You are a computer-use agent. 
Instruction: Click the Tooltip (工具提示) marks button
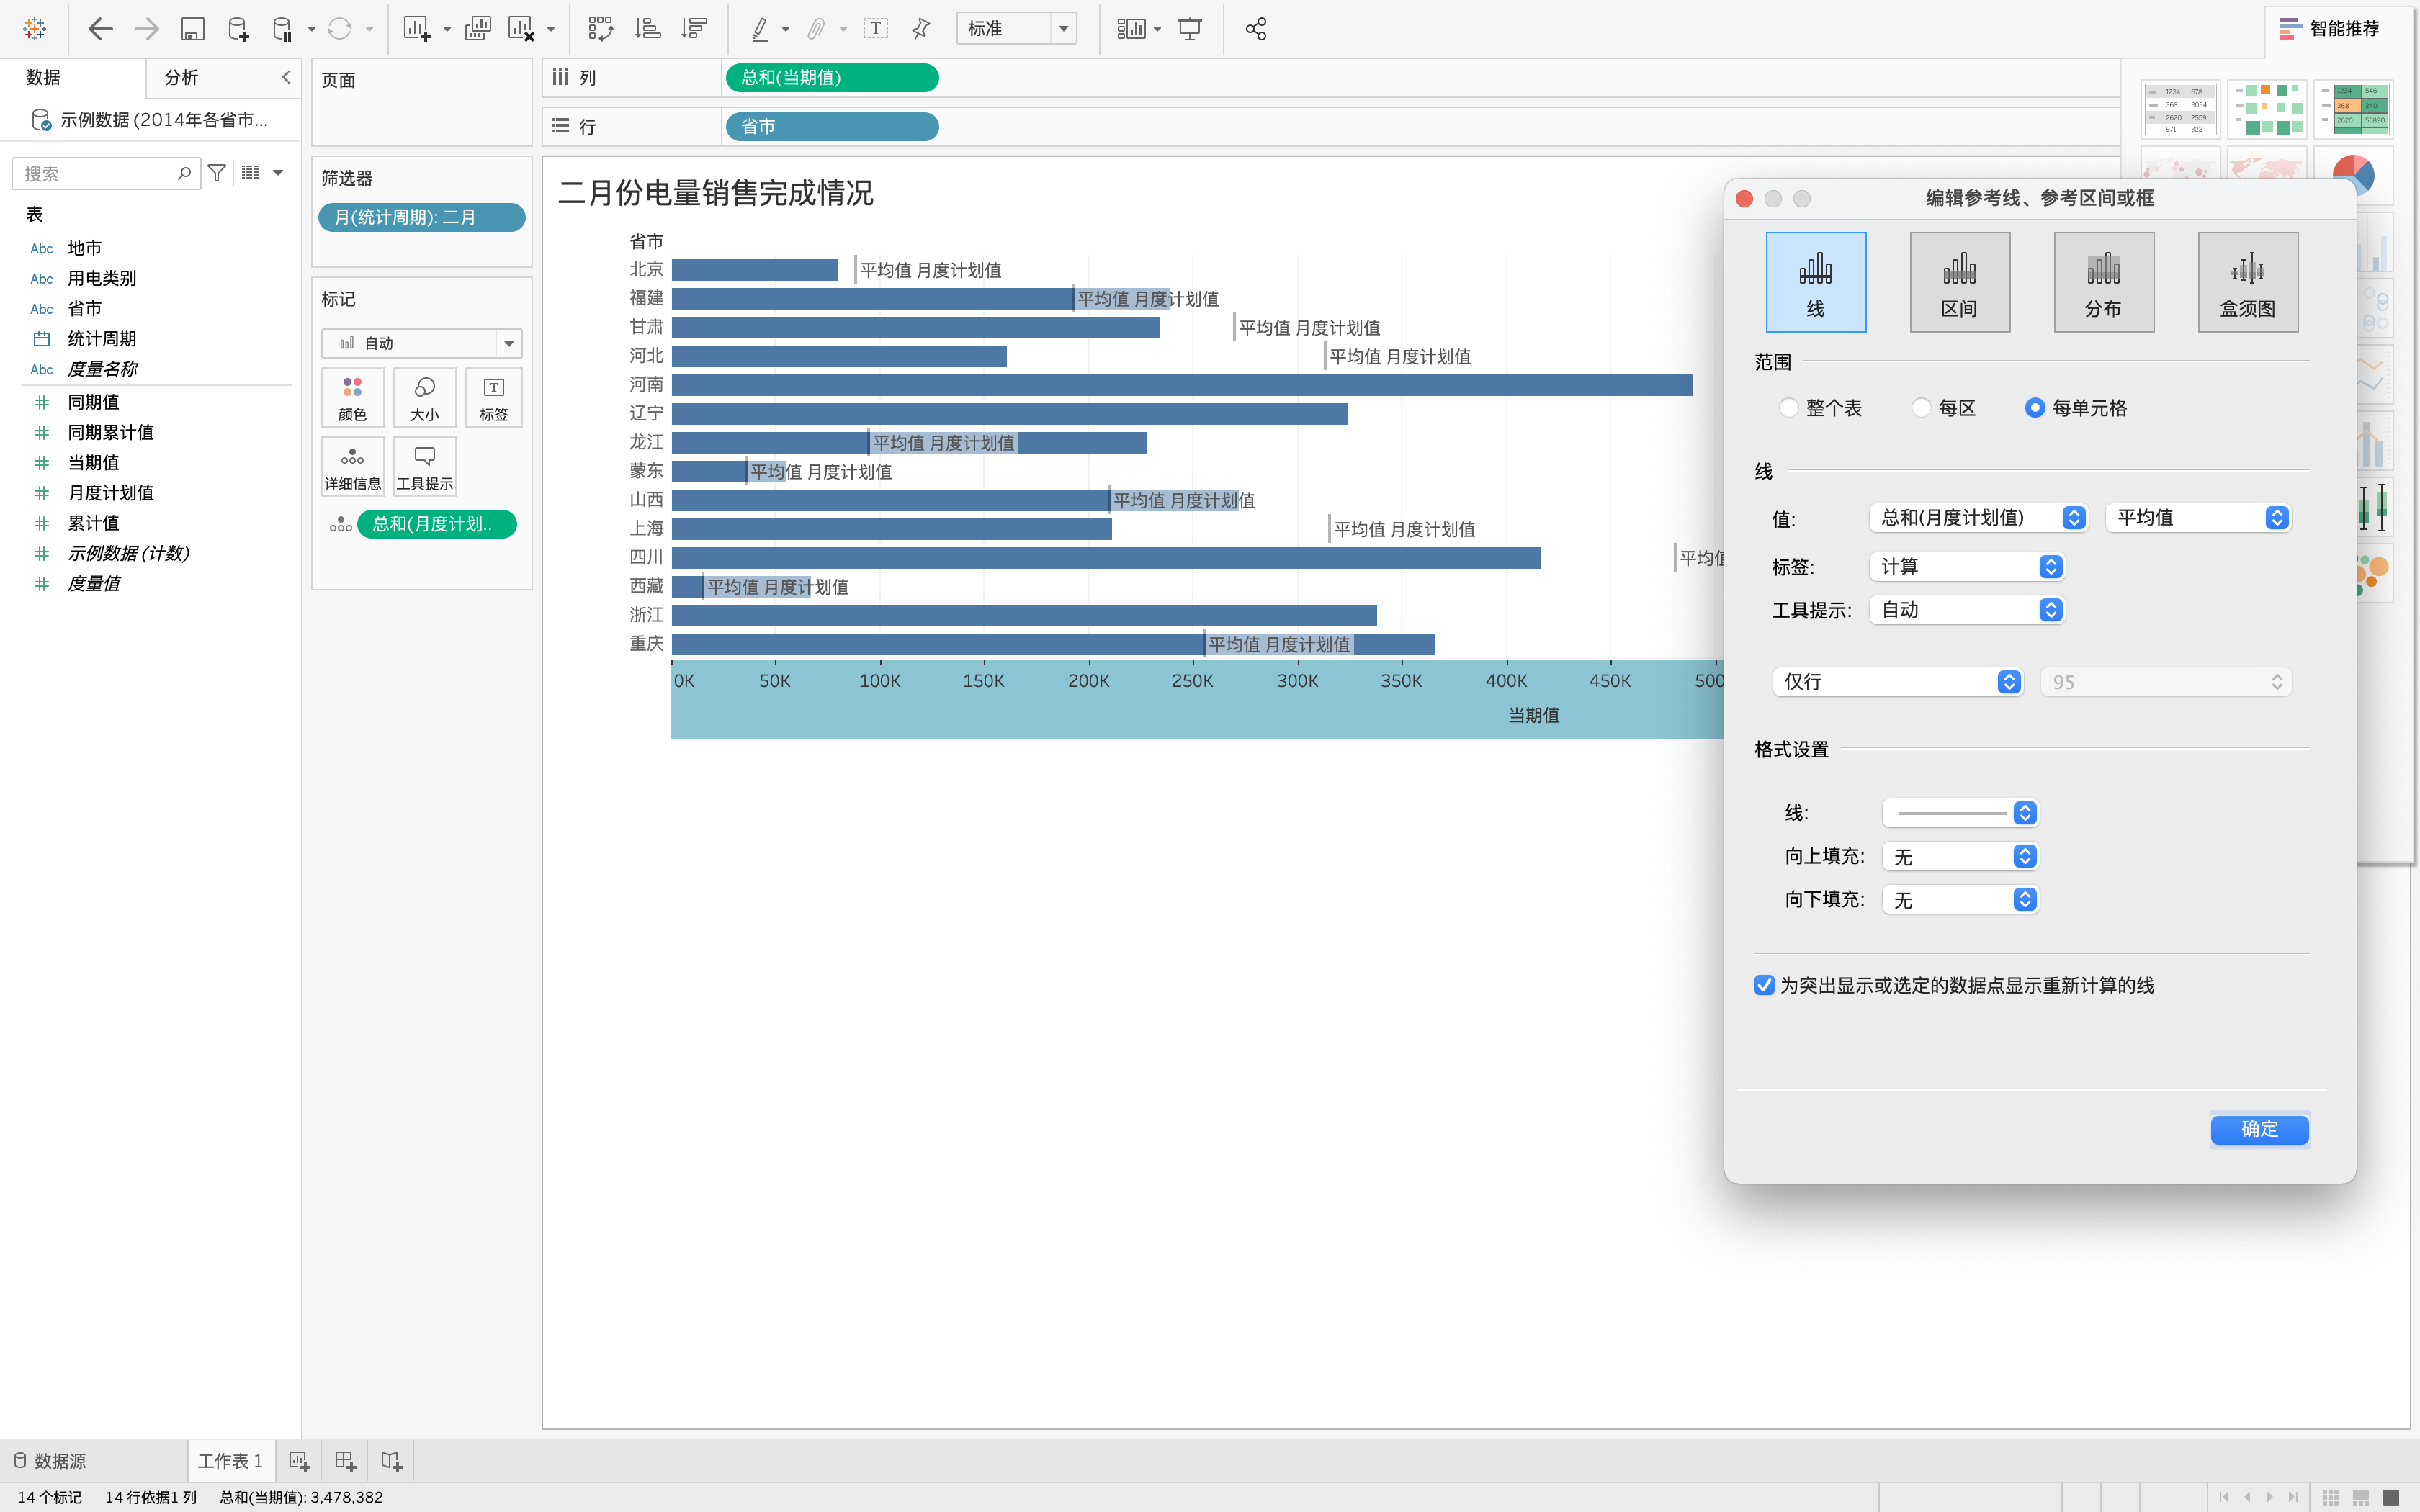click(x=424, y=466)
